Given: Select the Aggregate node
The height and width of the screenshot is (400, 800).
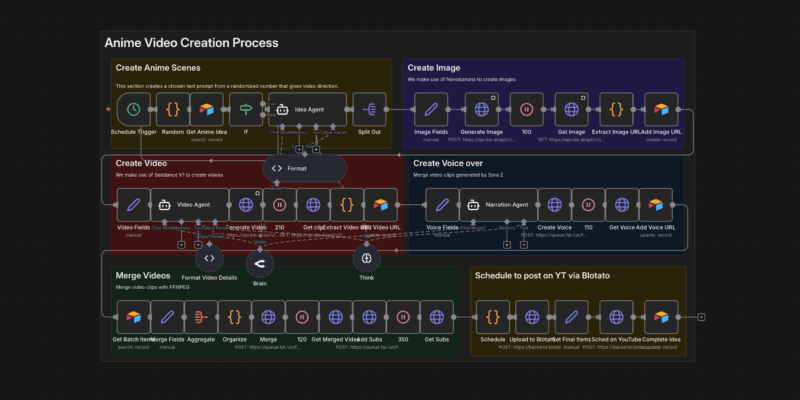Looking at the screenshot, I should [201, 317].
